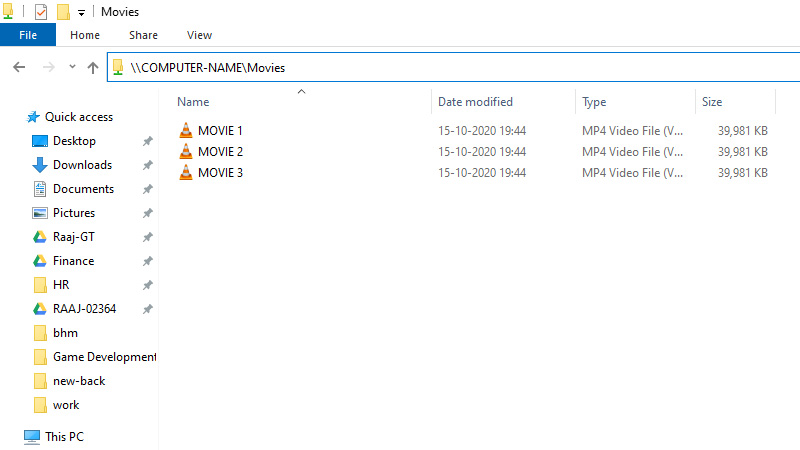Select the MOVIE 3 VLC file icon

pyautogui.click(x=186, y=172)
